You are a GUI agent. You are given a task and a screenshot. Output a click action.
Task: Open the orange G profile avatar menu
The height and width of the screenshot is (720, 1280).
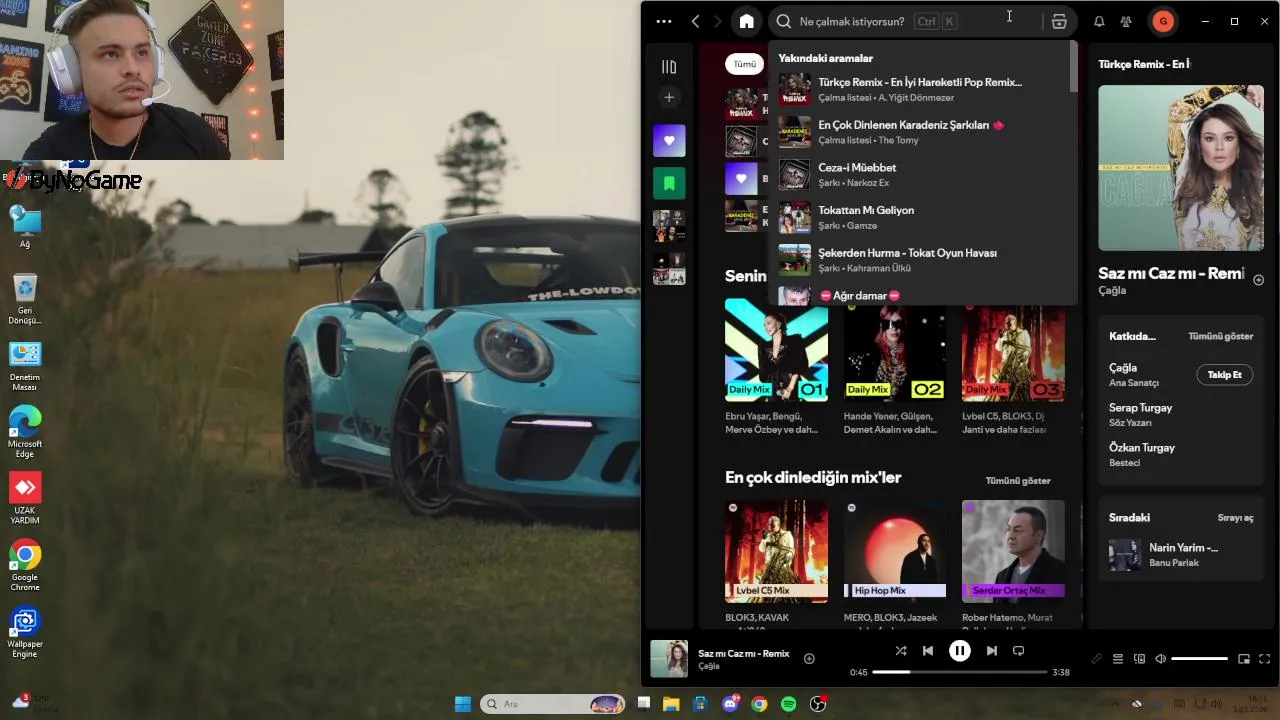pyautogui.click(x=1162, y=21)
